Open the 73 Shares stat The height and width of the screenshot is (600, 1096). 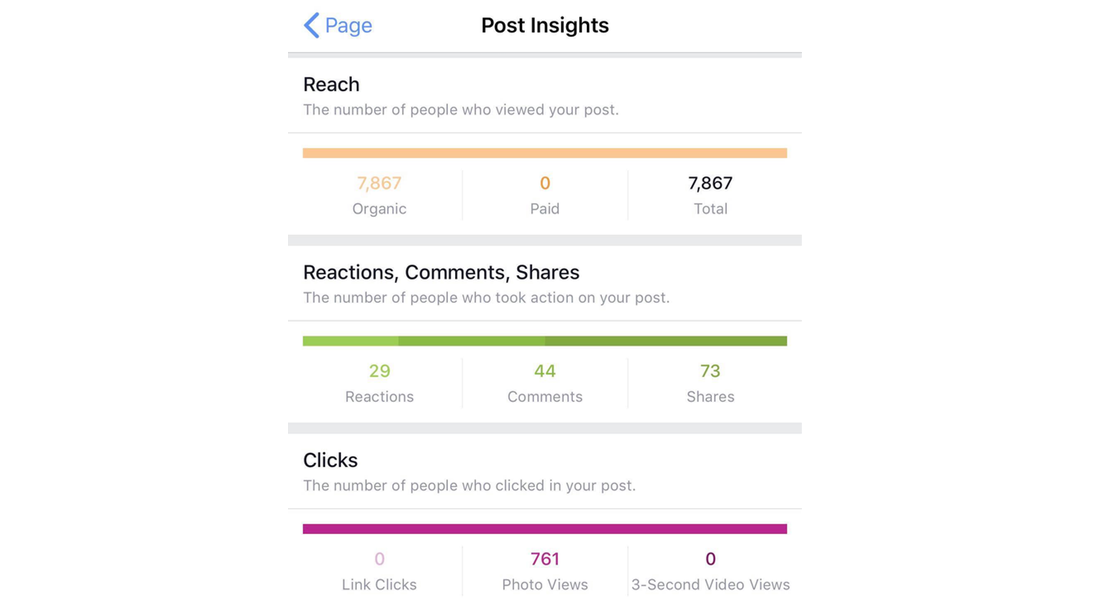point(710,383)
